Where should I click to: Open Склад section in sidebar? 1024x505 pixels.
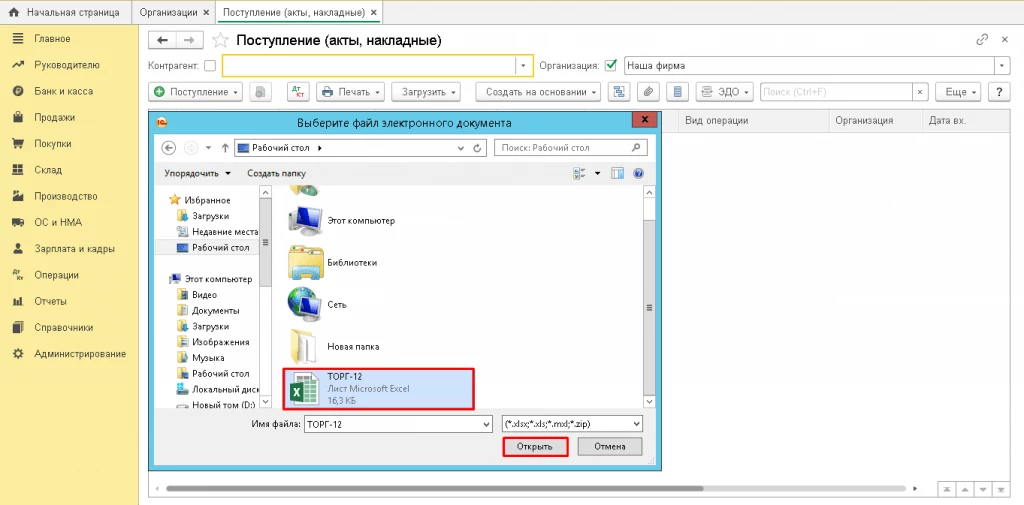tap(48, 170)
